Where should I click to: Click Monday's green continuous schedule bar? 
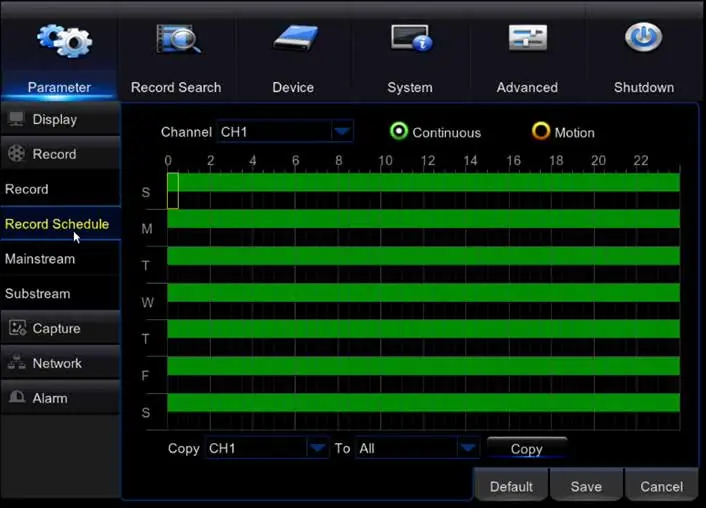423,219
